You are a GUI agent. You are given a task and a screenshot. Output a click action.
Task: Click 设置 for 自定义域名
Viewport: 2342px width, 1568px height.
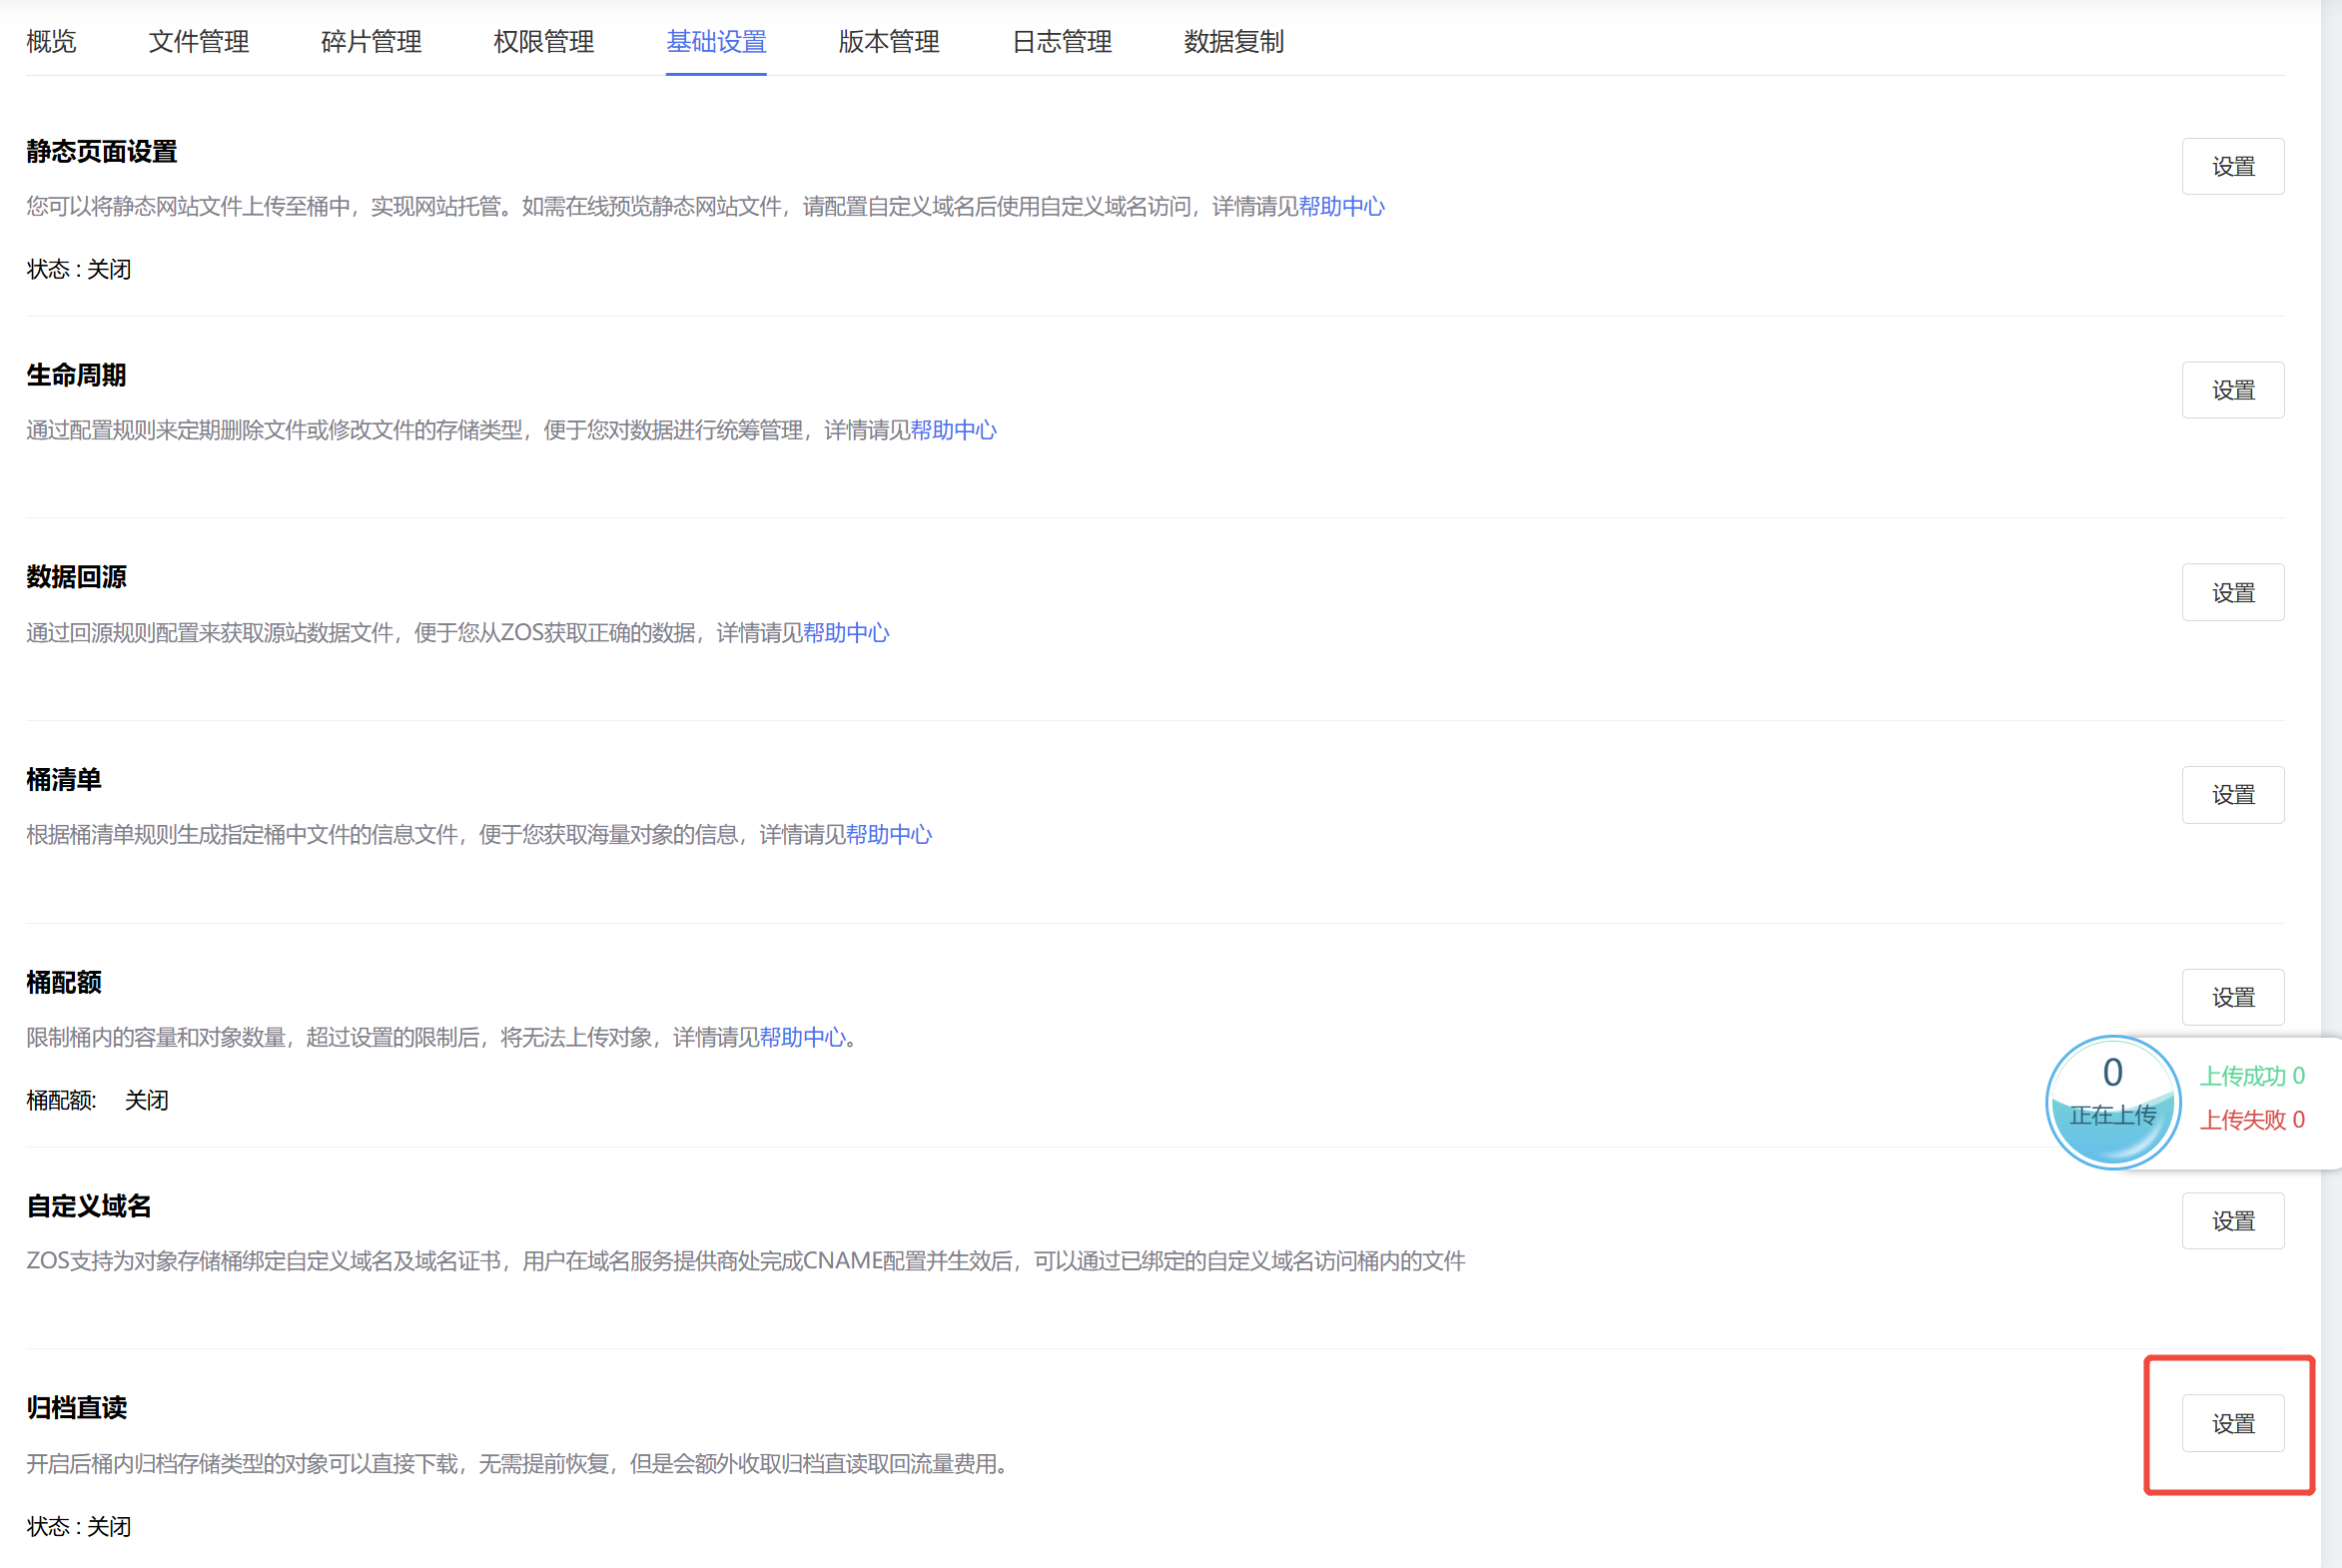coord(2232,1221)
